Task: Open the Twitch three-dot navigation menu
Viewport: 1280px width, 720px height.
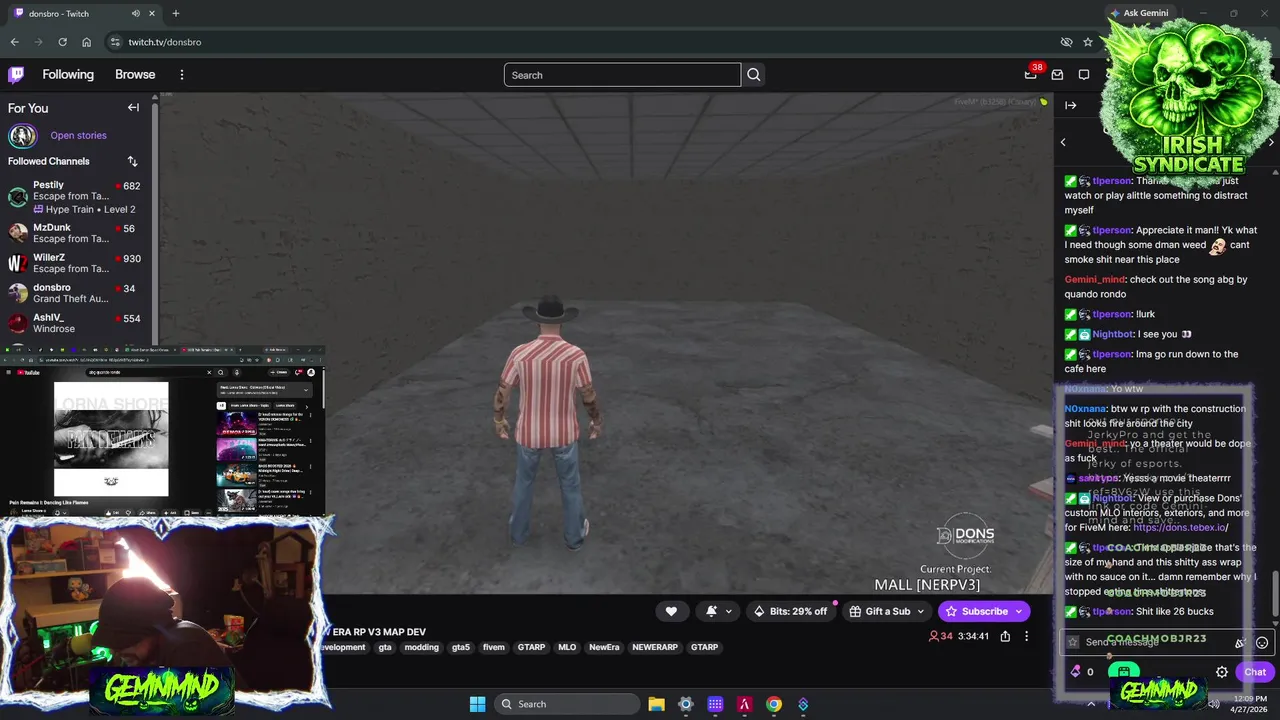Action: 181,75
